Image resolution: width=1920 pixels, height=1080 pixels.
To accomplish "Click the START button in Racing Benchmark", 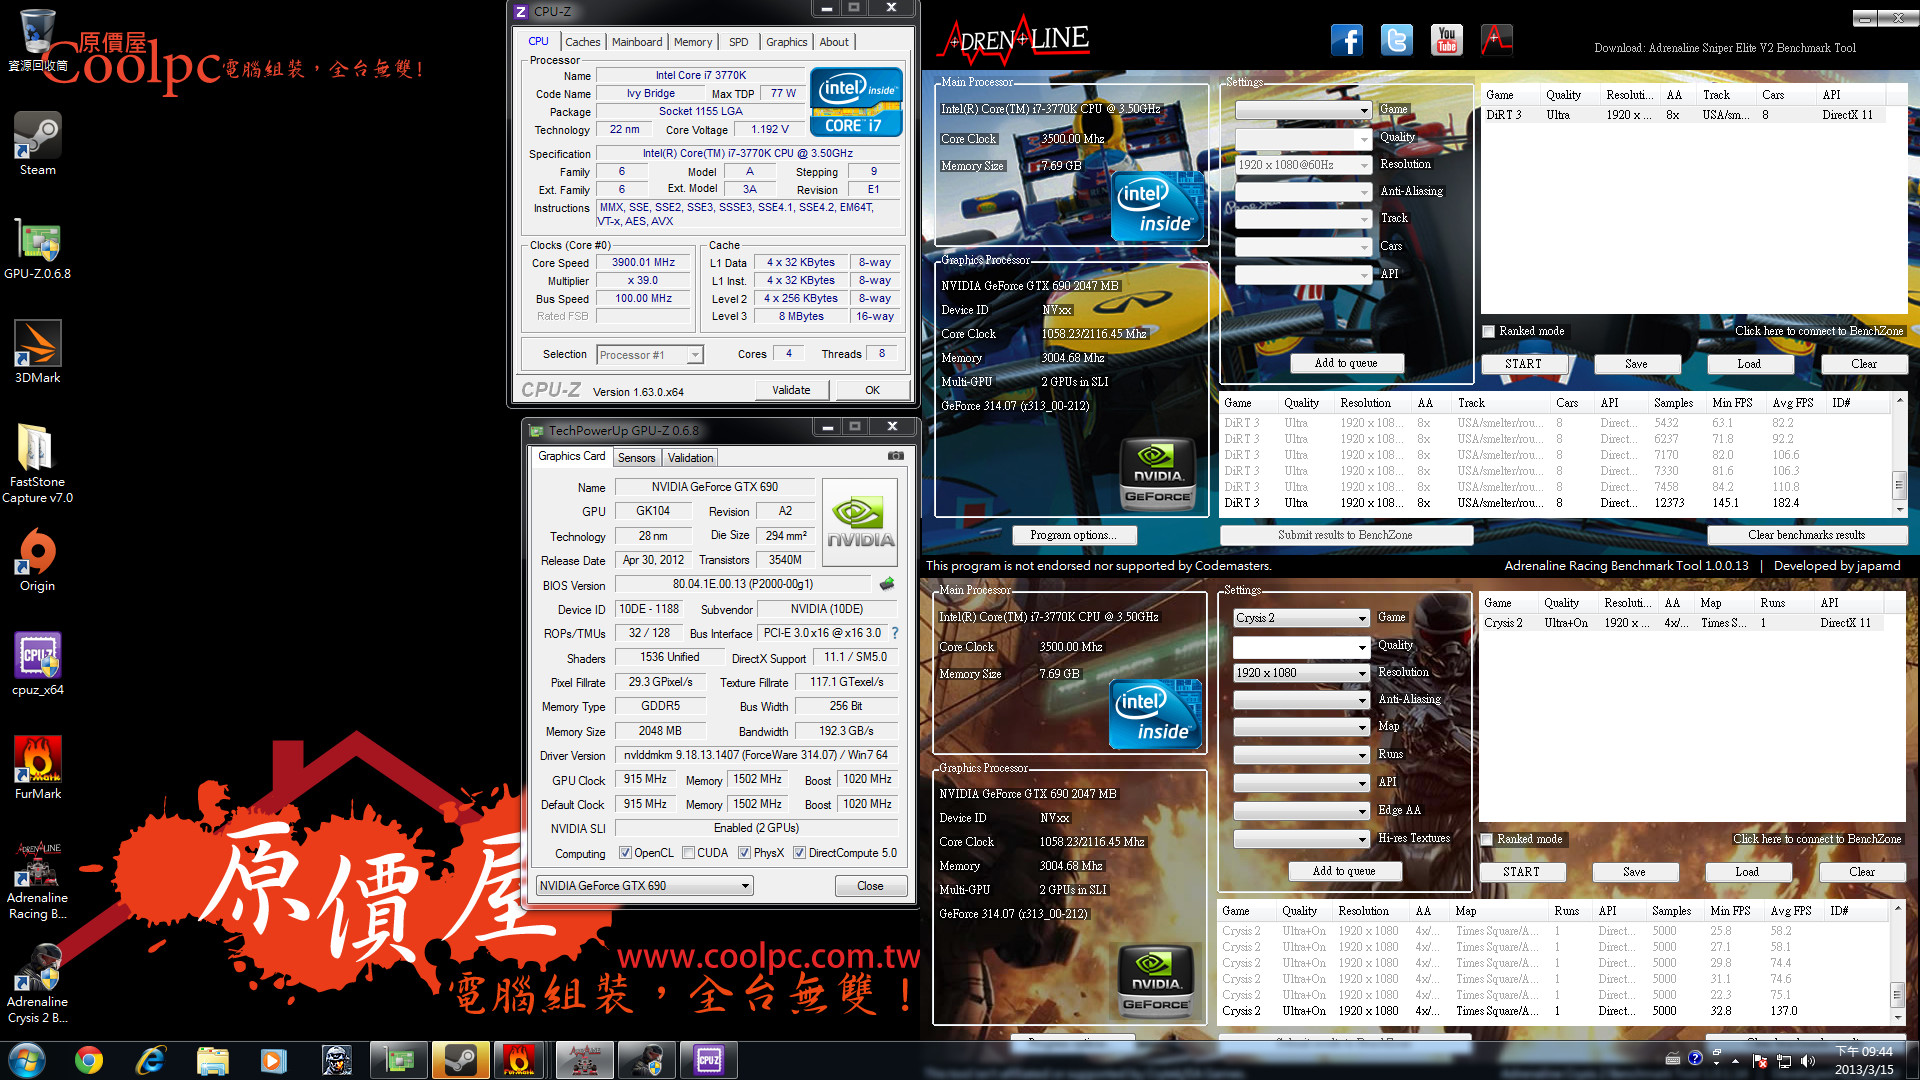I will [x=1523, y=364].
